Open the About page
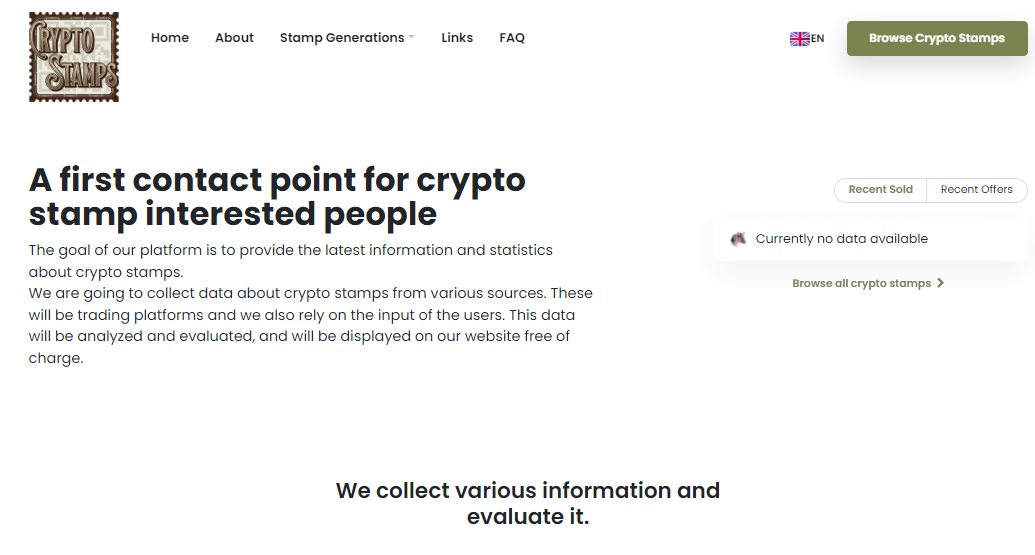This screenshot has width=1035, height=555. coord(234,38)
